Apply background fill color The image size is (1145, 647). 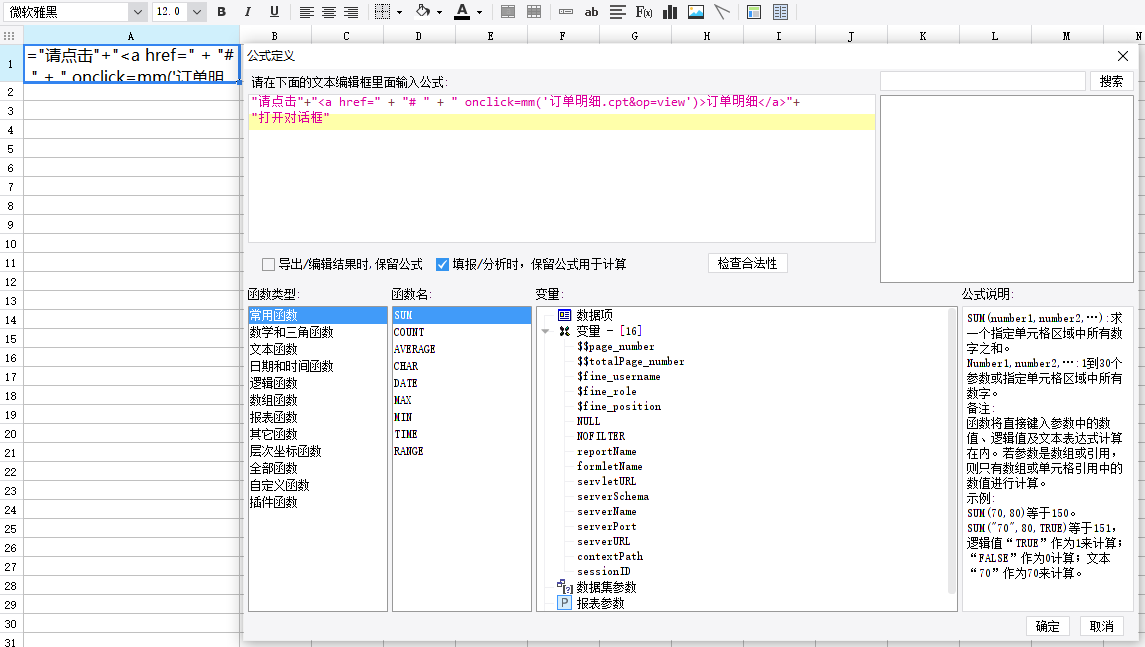[423, 12]
